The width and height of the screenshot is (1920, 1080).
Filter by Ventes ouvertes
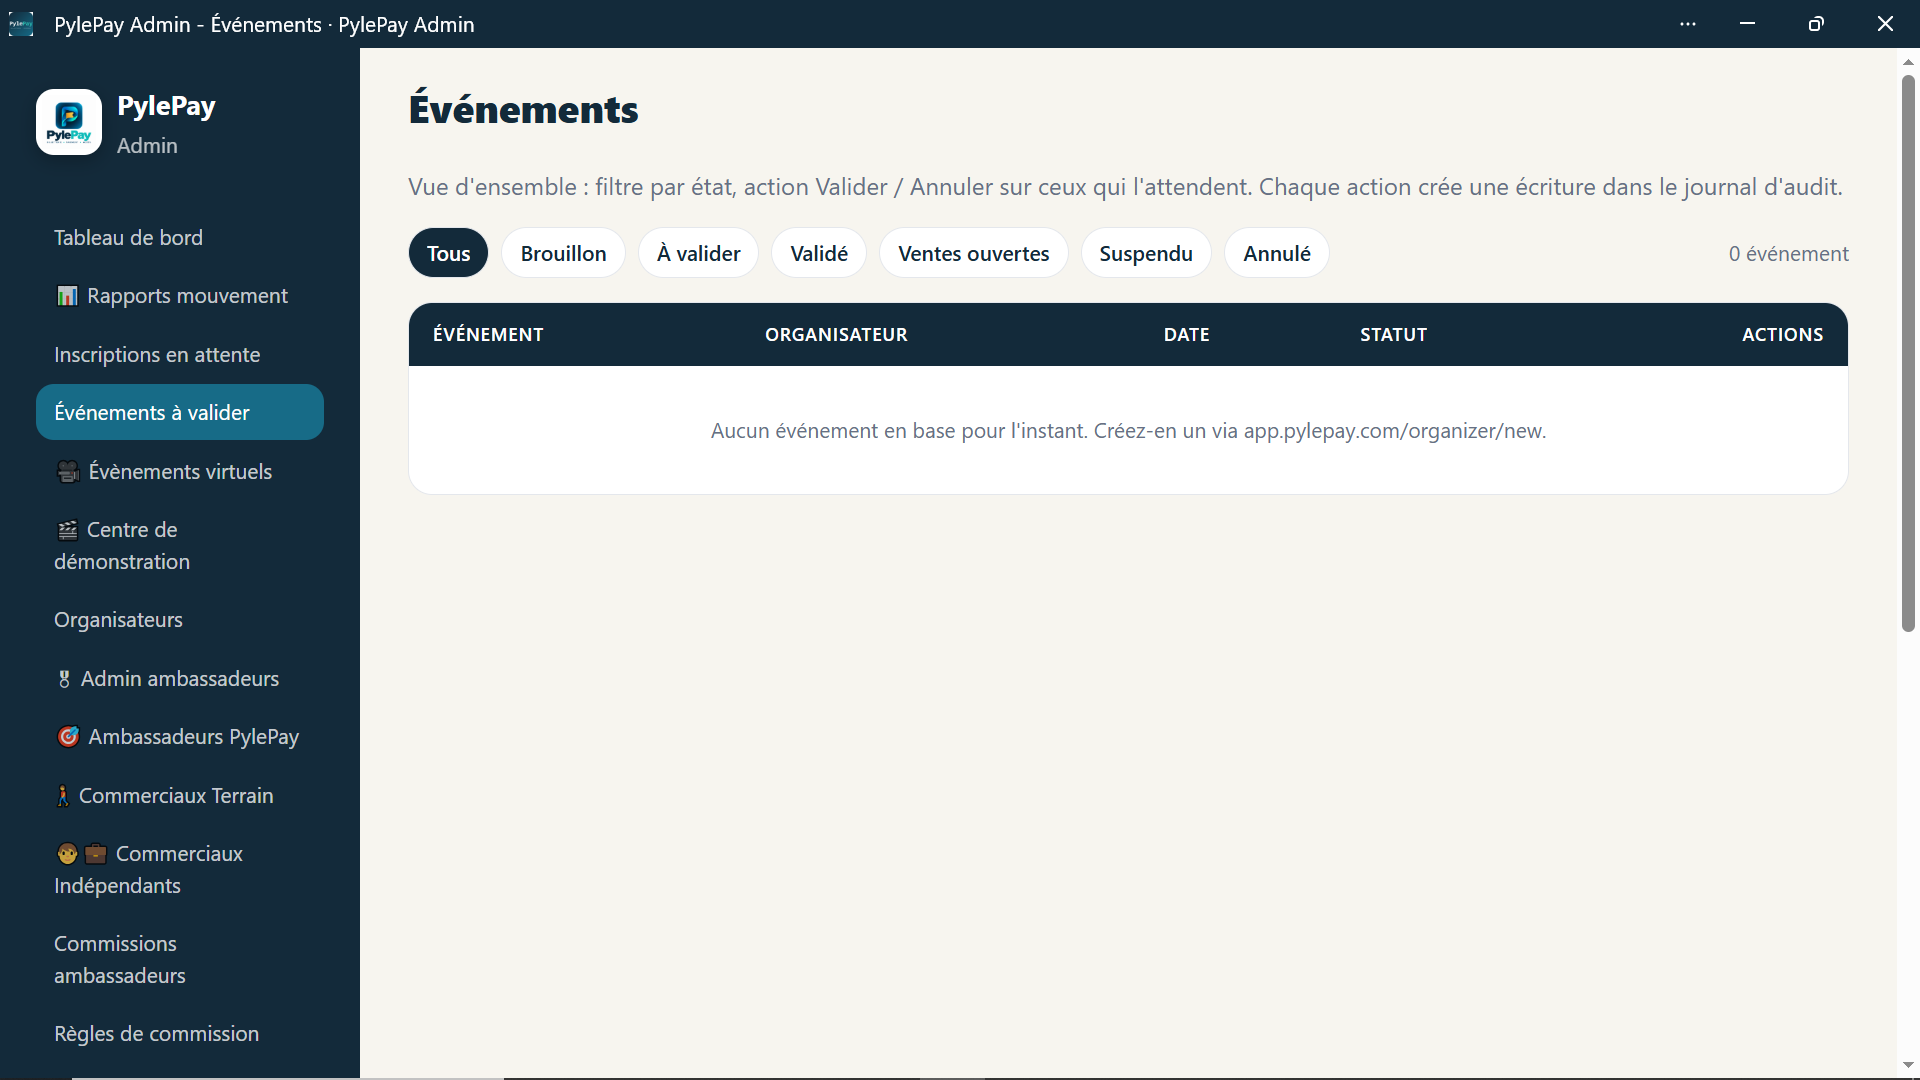click(x=973, y=253)
